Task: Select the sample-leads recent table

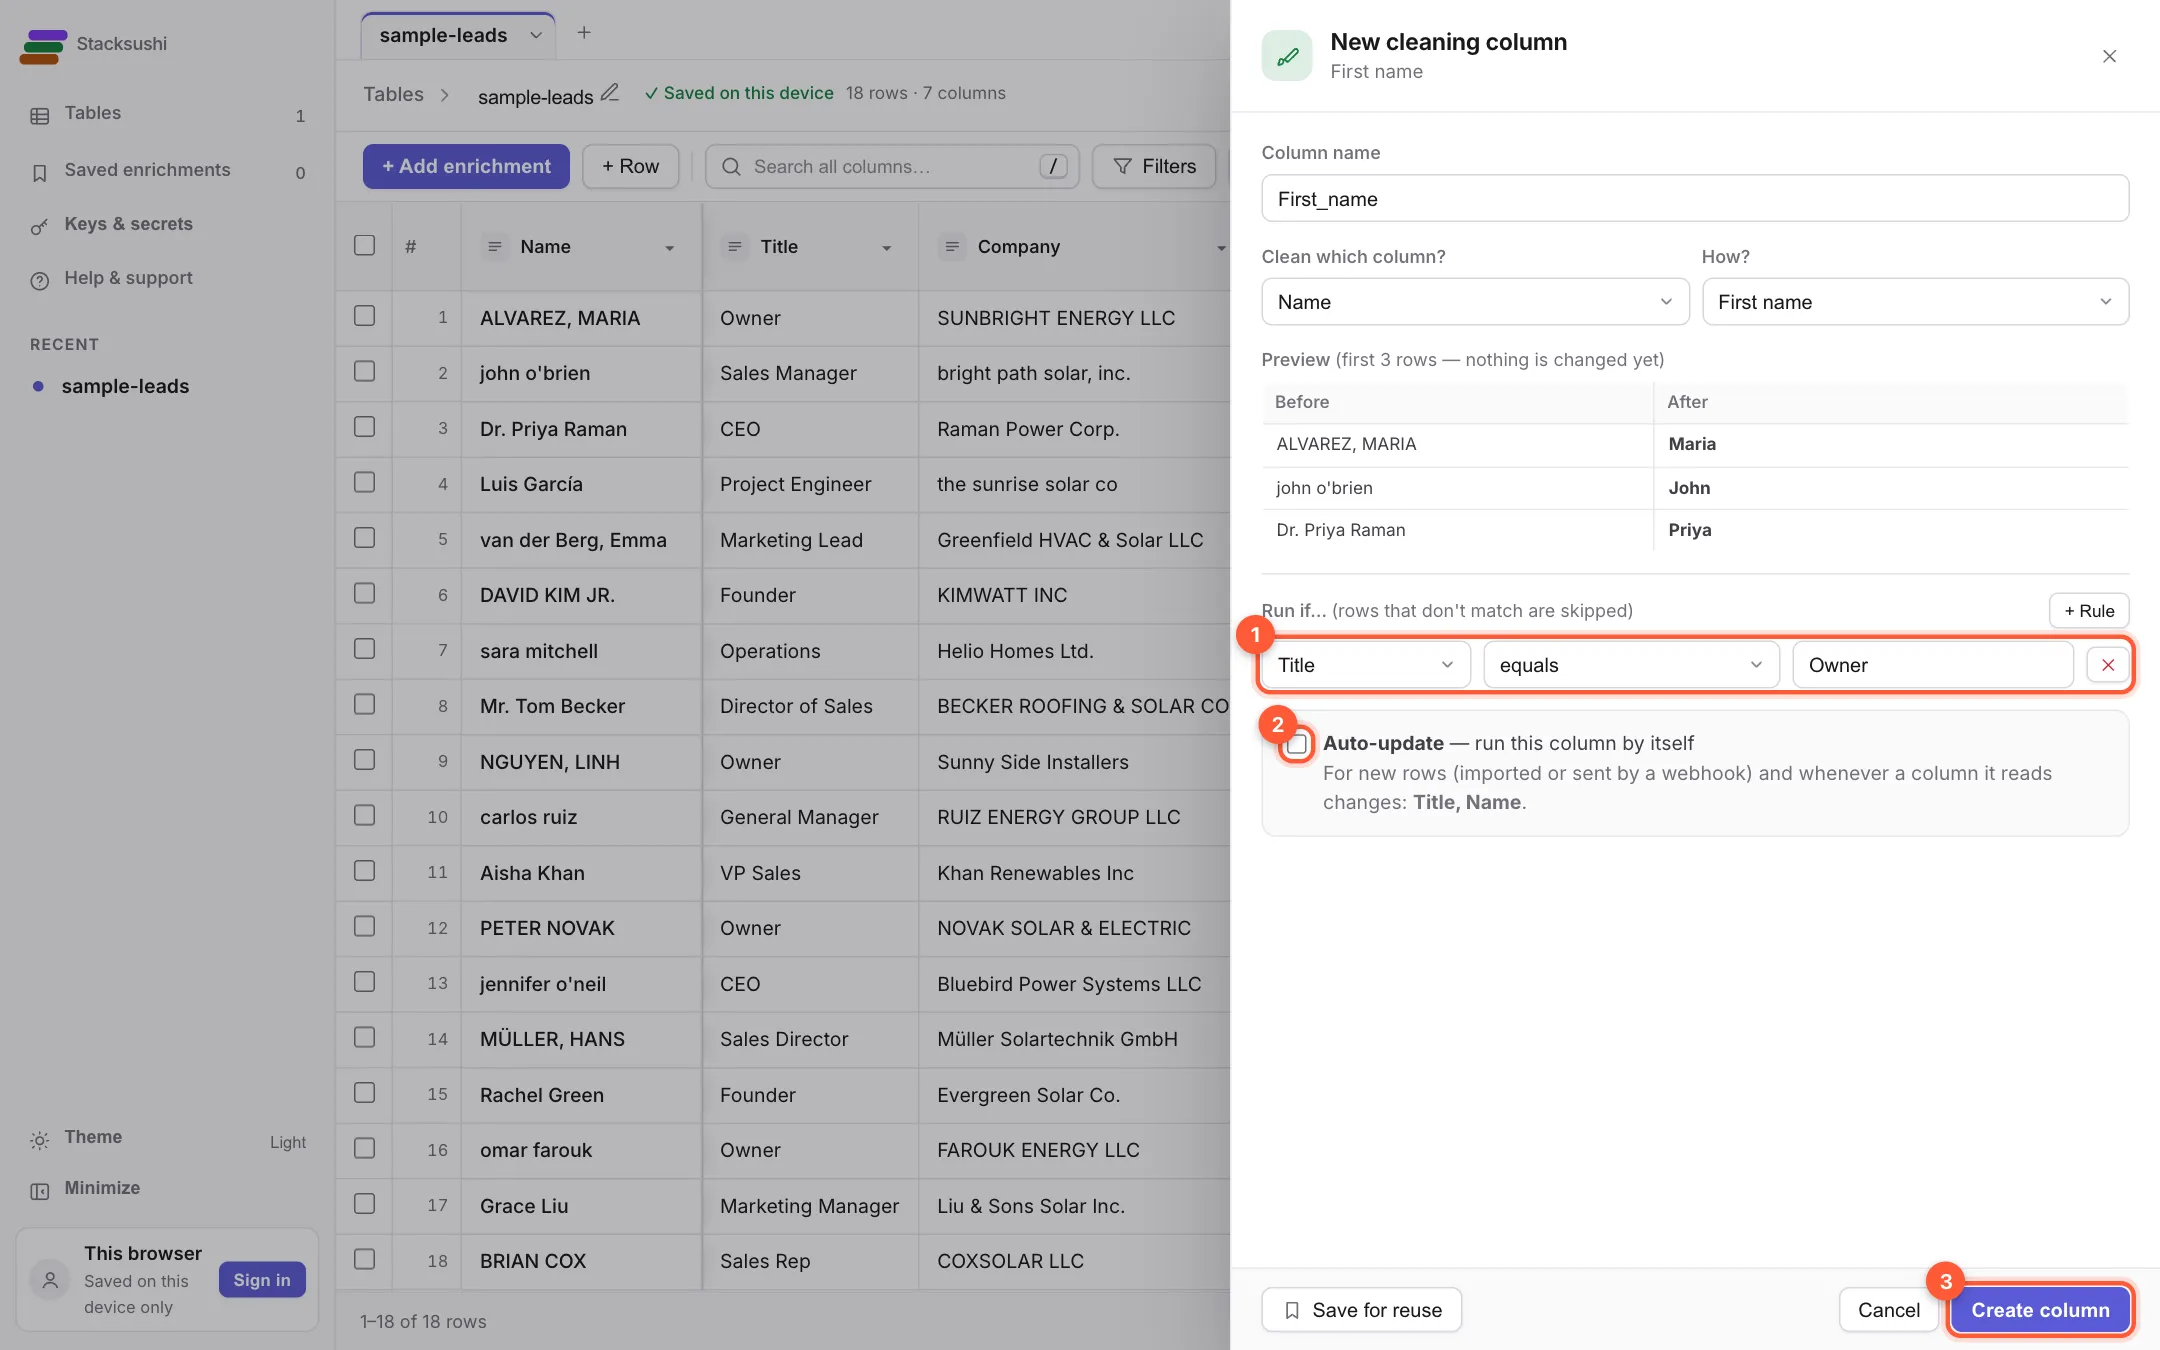Action: 167,386
